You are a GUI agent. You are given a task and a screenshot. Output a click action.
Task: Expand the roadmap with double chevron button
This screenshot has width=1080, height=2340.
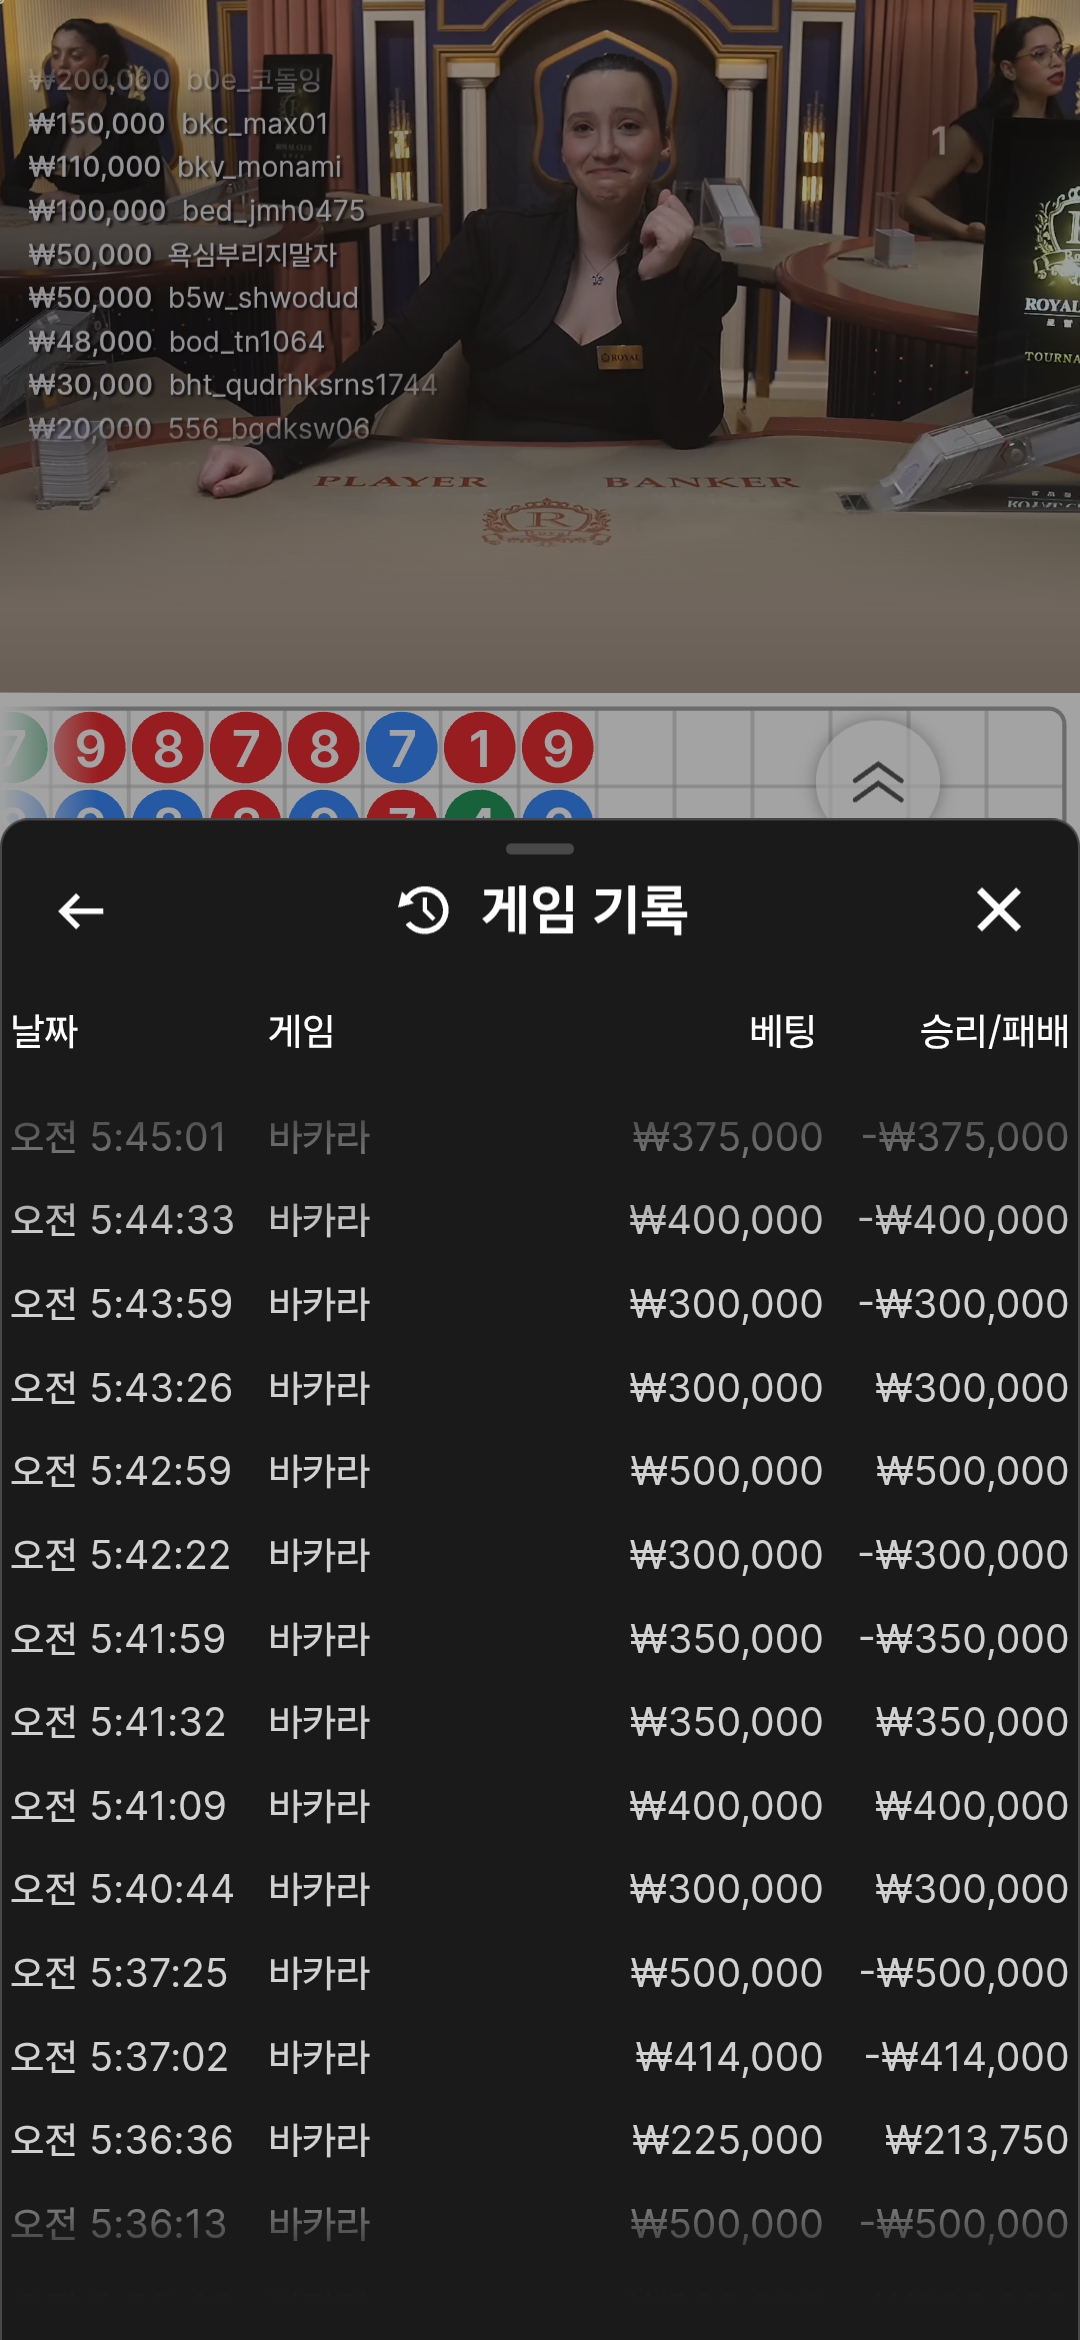coord(878,781)
